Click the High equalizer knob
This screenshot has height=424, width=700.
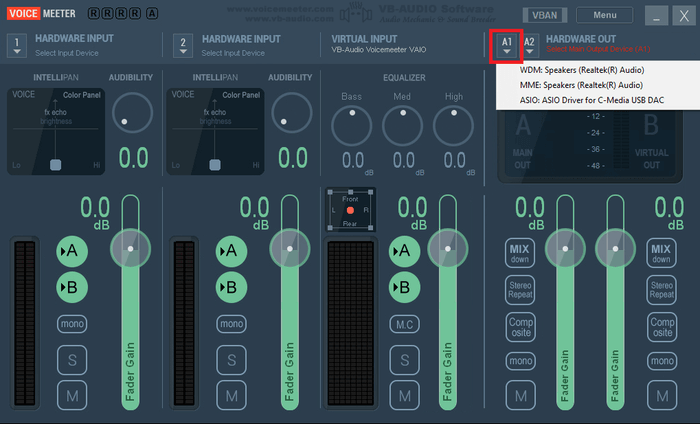point(454,124)
